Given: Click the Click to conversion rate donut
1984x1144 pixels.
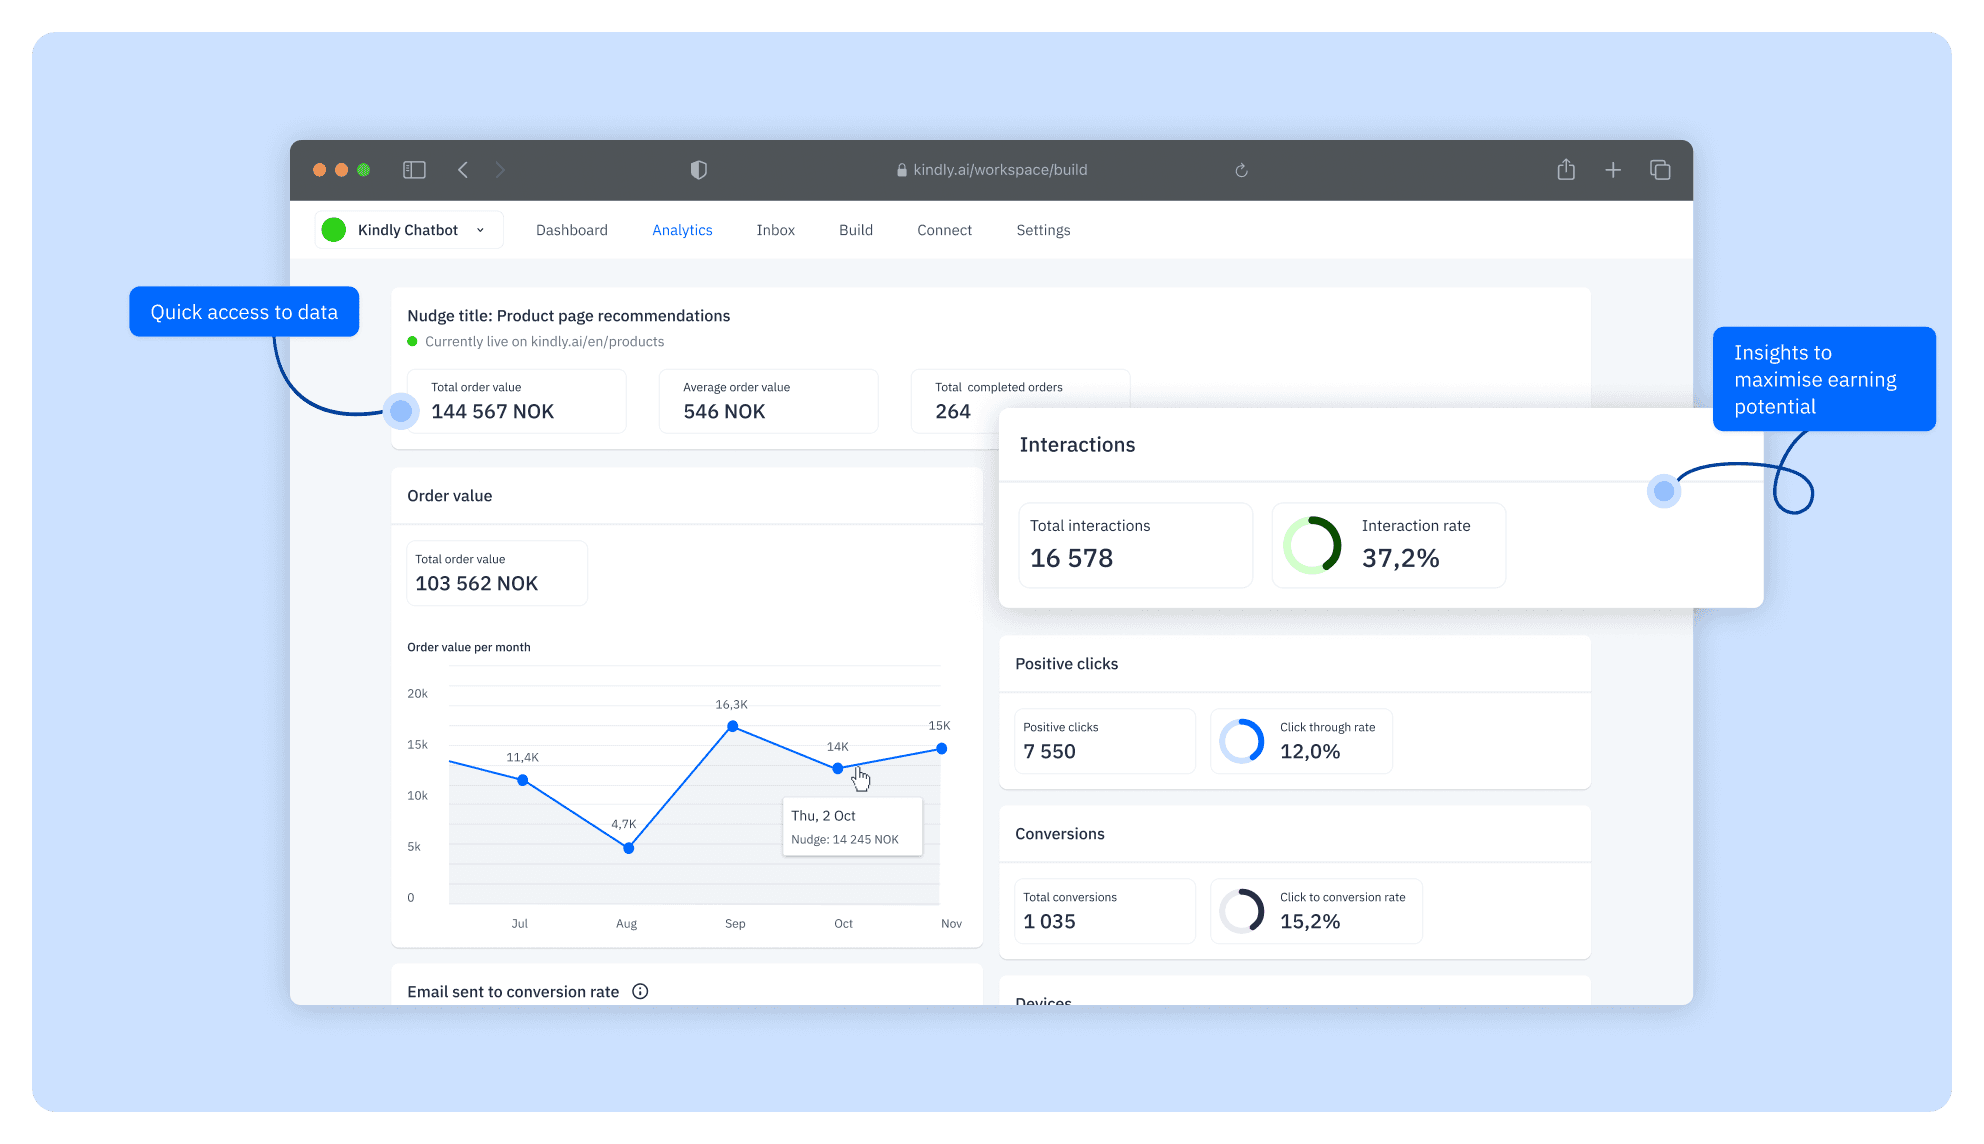Looking at the screenshot, I should click(x=1242, y=911).
